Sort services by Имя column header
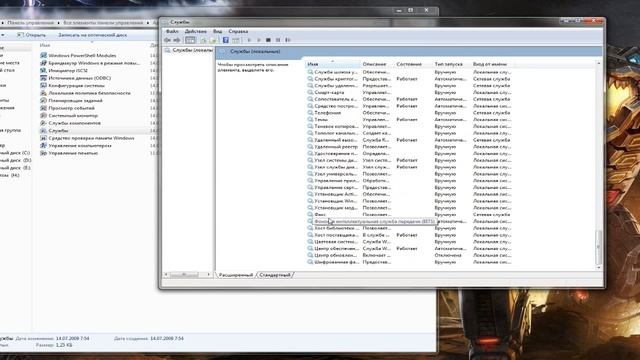This screenshot has height=360, width=640. tap(333, 64)
